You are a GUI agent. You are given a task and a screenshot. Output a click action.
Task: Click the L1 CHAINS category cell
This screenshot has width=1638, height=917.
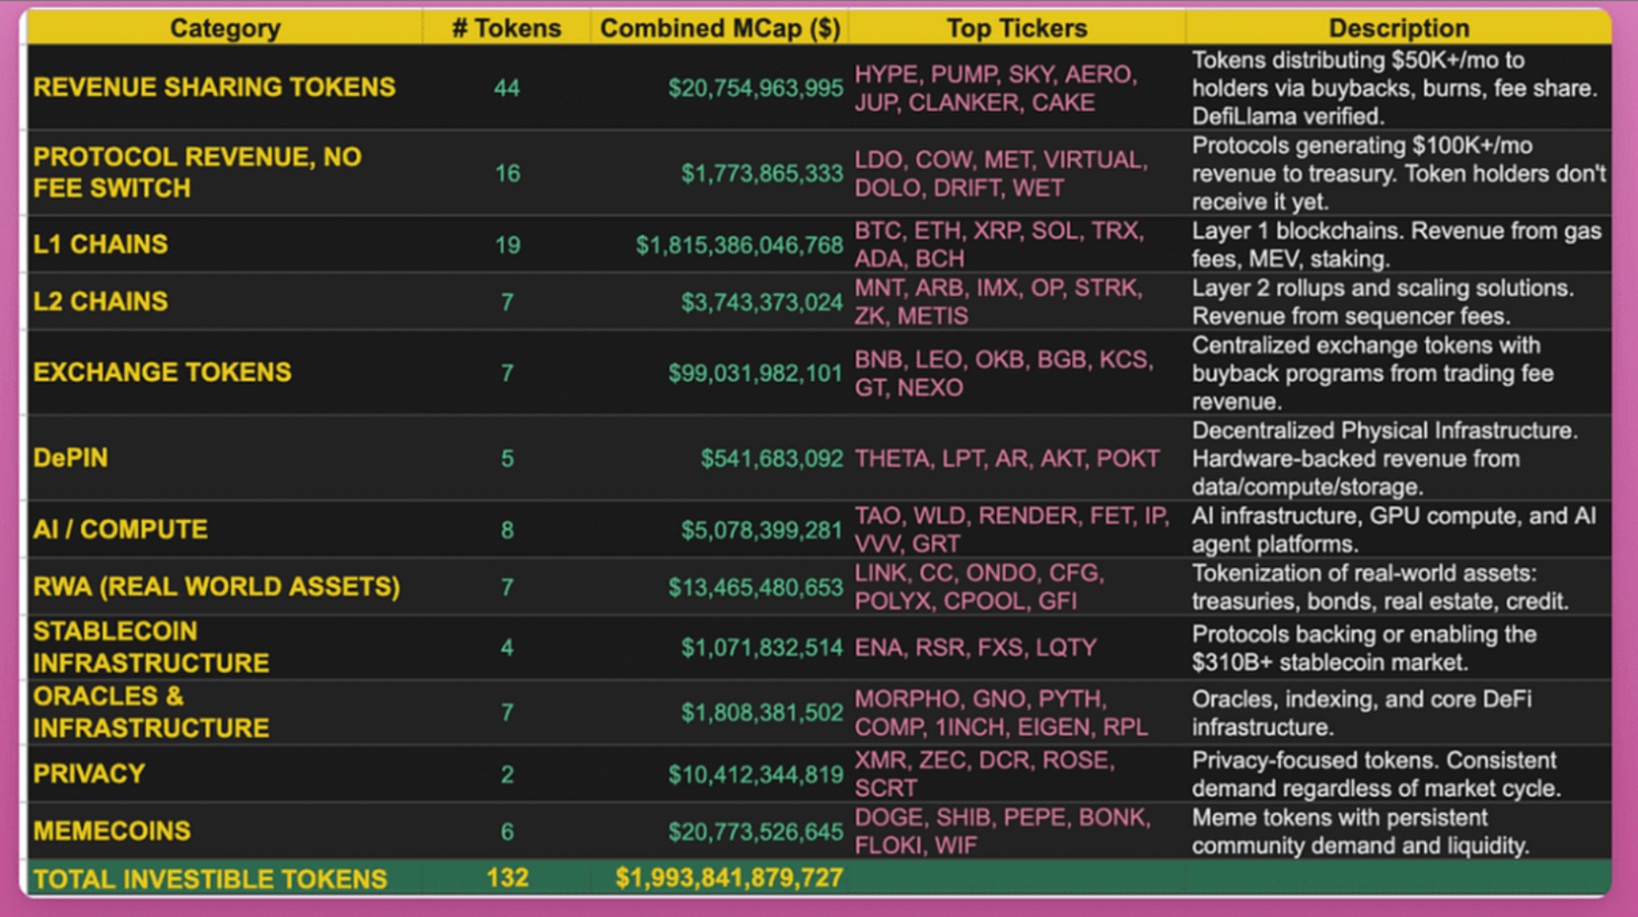tap(101, 245)
